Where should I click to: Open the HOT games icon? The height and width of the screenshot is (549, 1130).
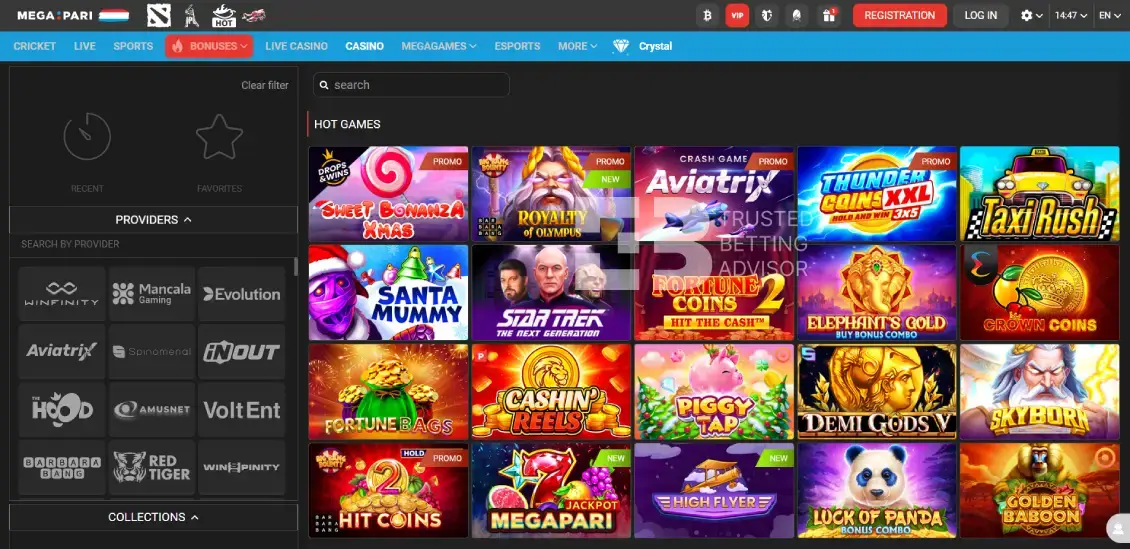[x=224, y=15]
